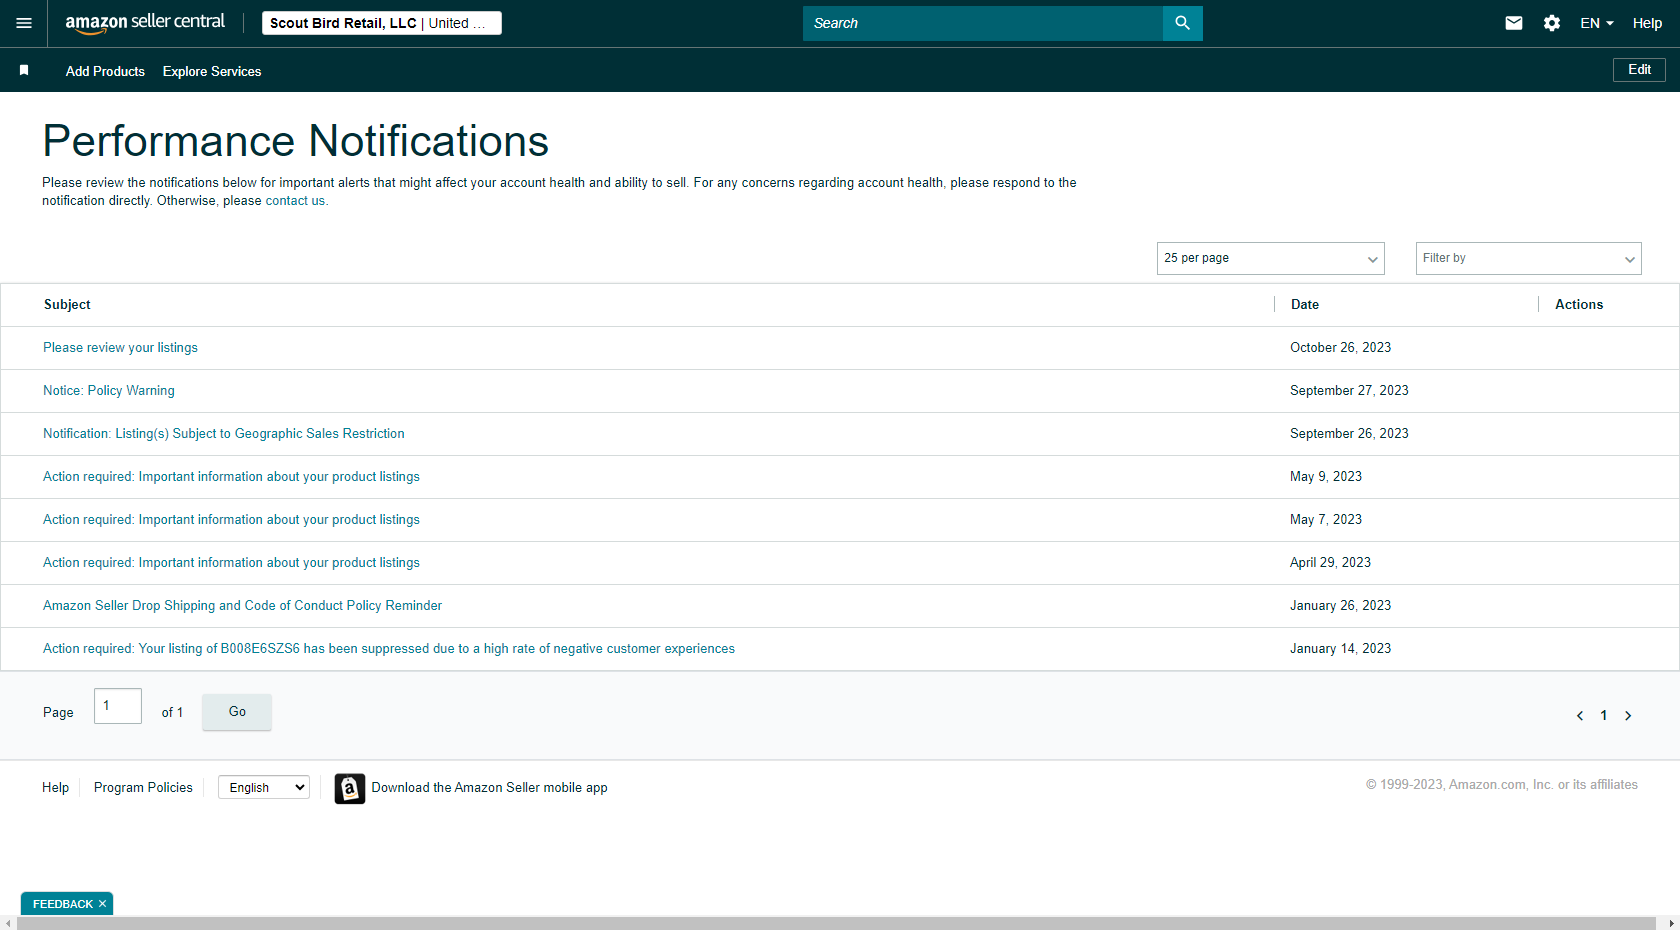Click the horizontal scrollbar at the bottom
Screen dimensions: 1680x930
836,923
